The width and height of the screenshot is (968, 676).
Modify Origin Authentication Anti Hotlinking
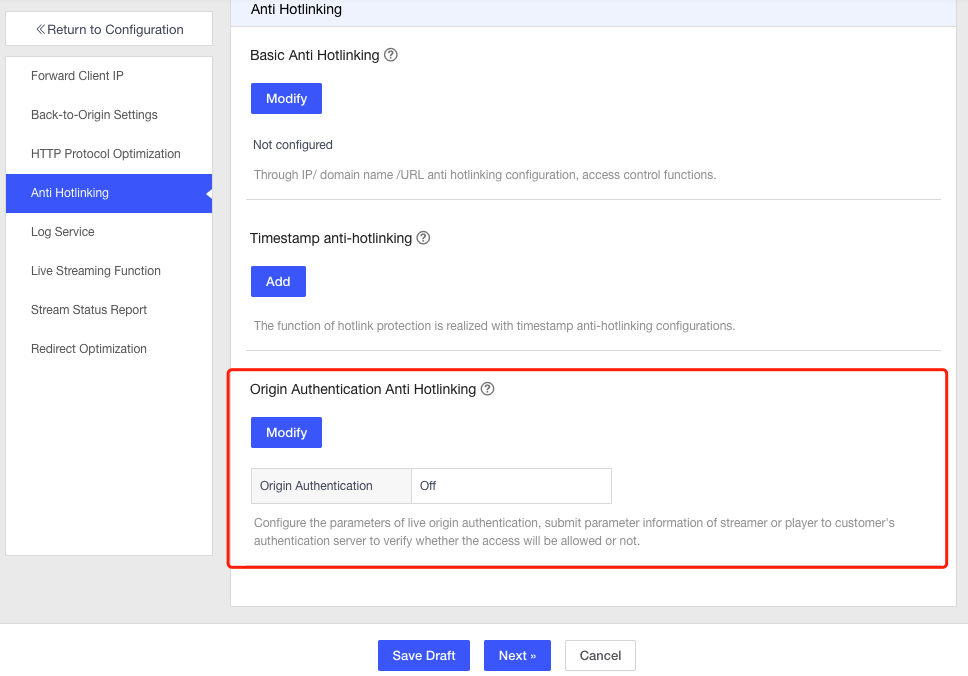coord(286,433)
